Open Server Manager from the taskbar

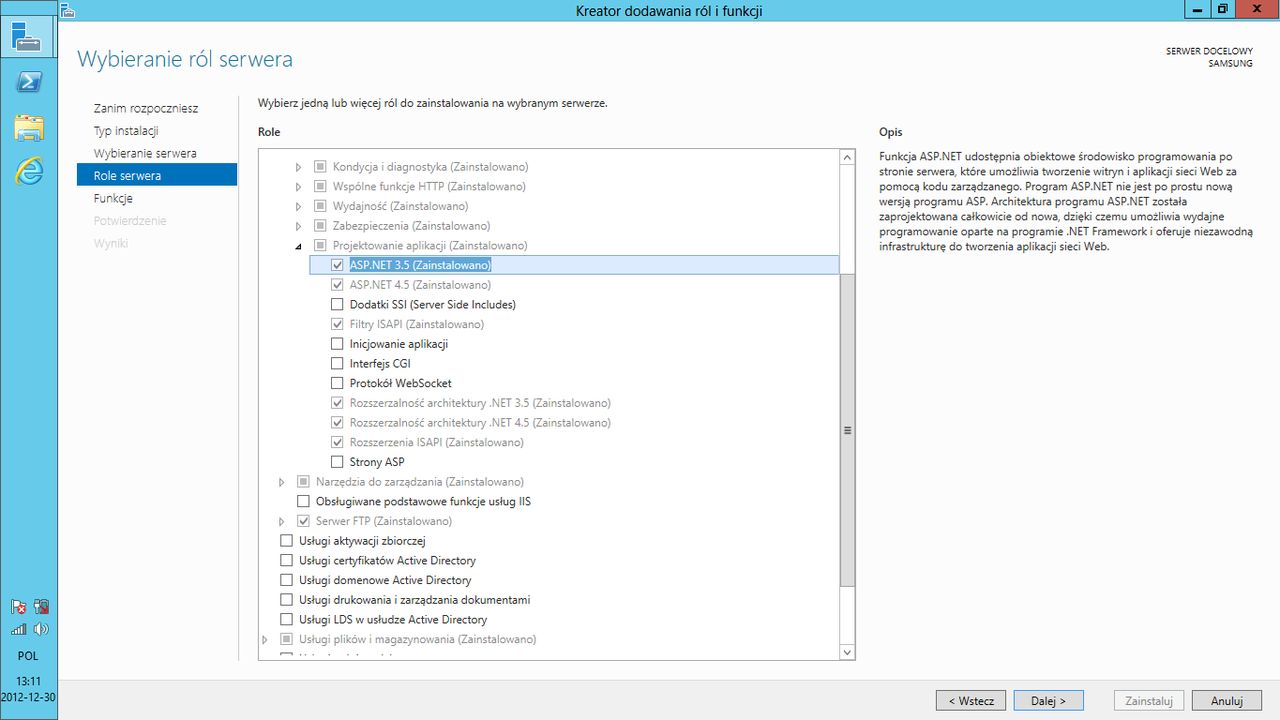click(28, 36)
